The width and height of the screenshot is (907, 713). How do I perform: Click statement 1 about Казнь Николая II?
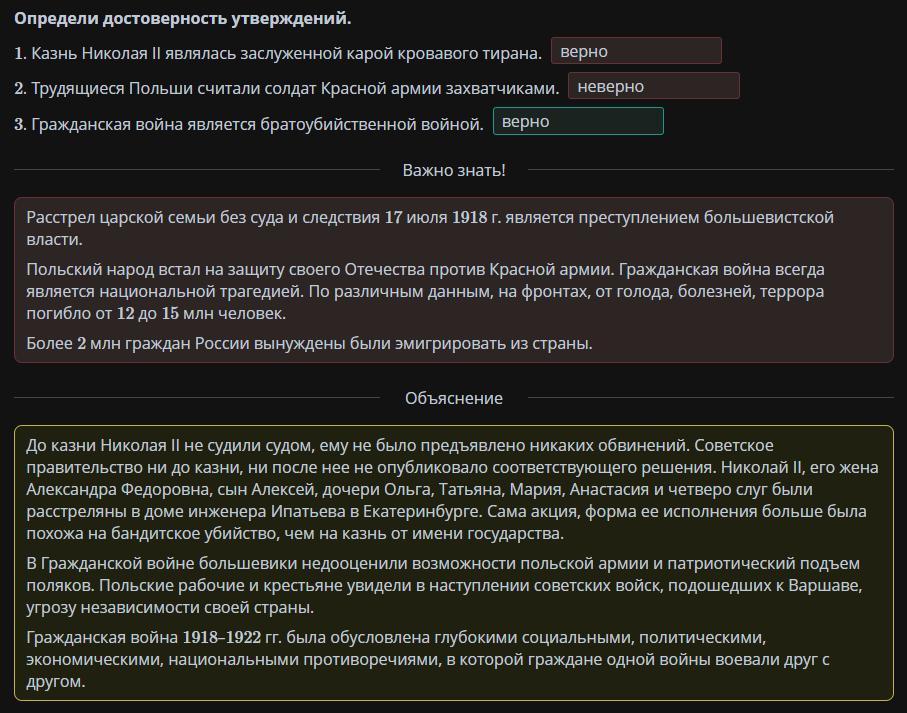[x=286, y=53]
